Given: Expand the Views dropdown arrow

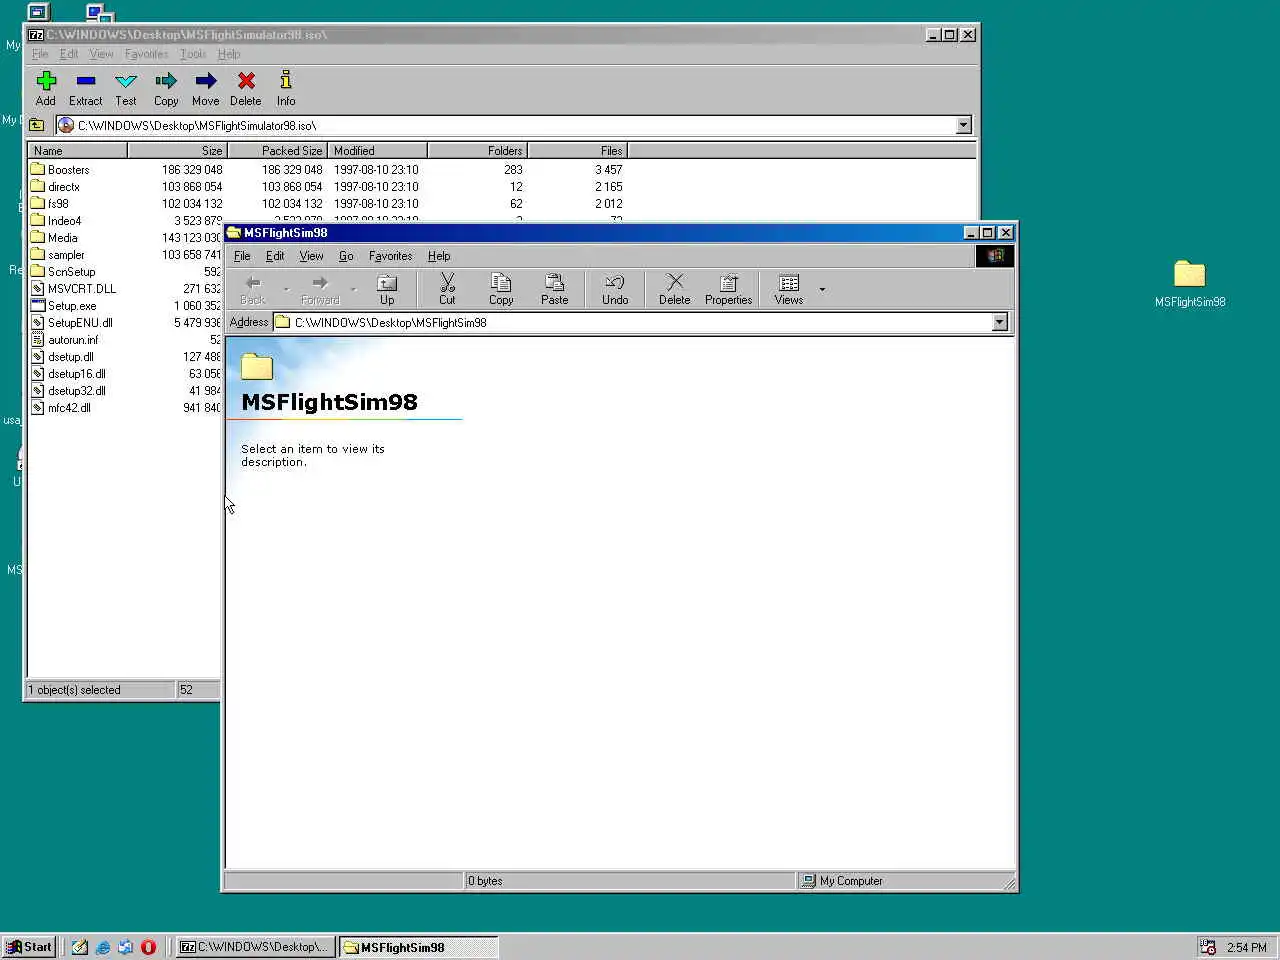Looking at the screenshot, I should click(x=822, y=289).
